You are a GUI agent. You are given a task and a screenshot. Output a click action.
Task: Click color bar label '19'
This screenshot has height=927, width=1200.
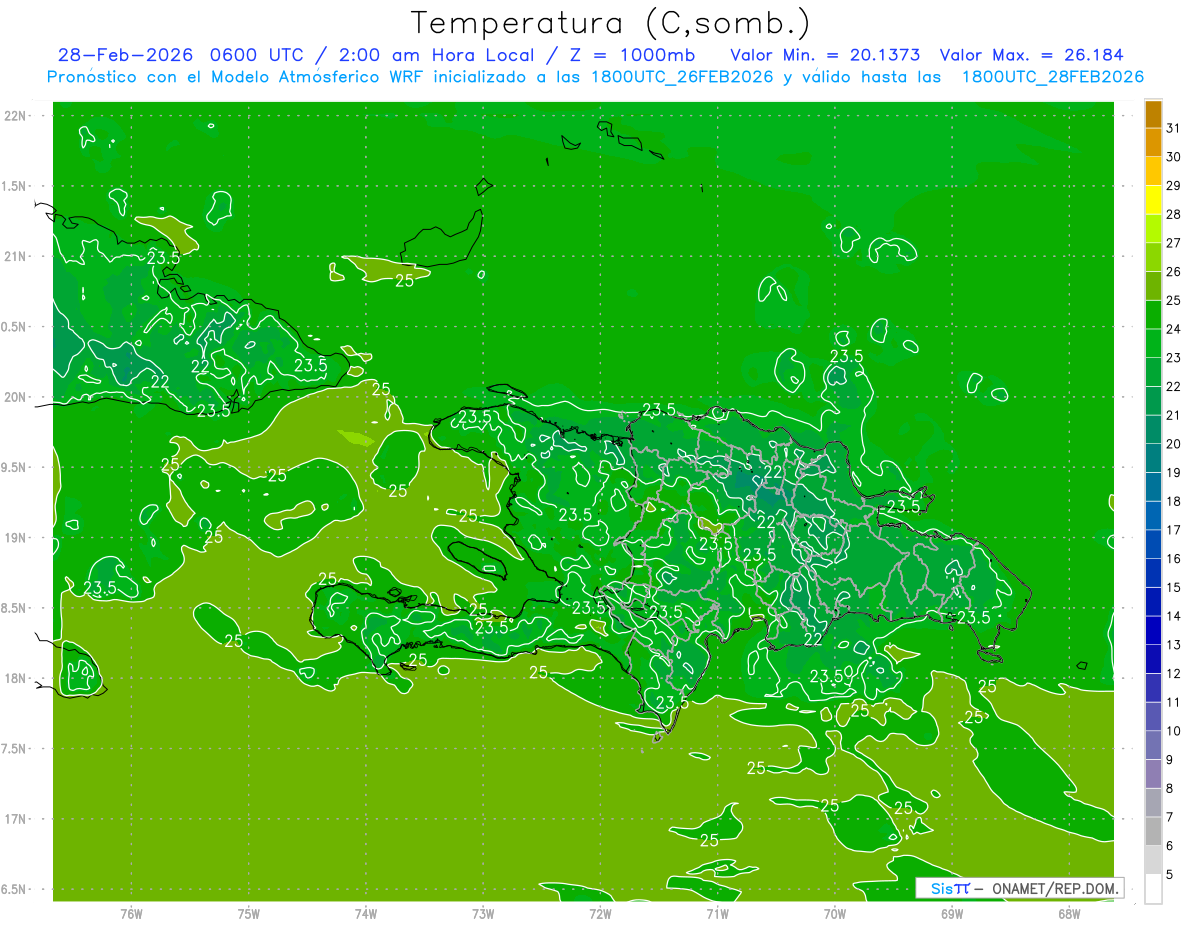[1174, 473]
